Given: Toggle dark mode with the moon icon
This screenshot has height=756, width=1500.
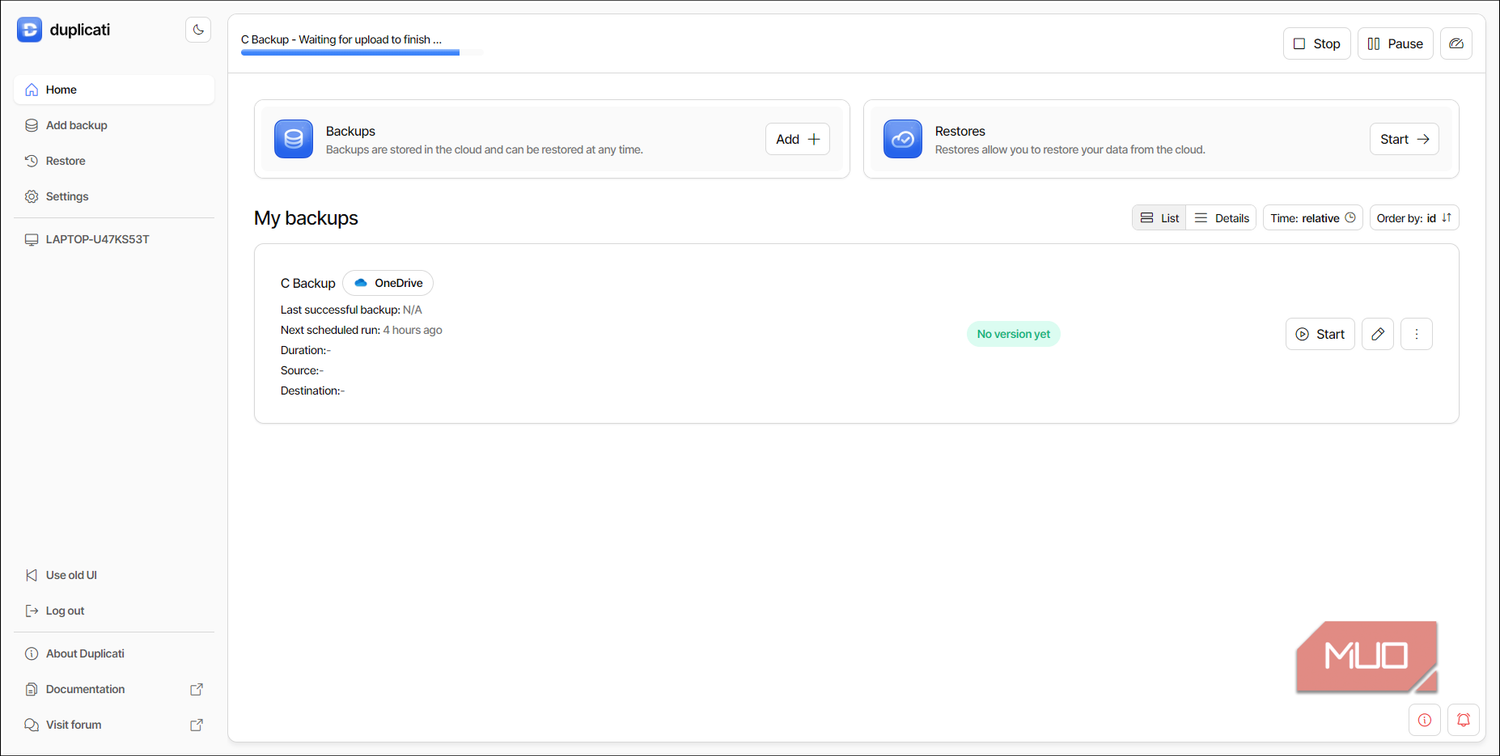Looking at the screenshot, I should 198,30.
